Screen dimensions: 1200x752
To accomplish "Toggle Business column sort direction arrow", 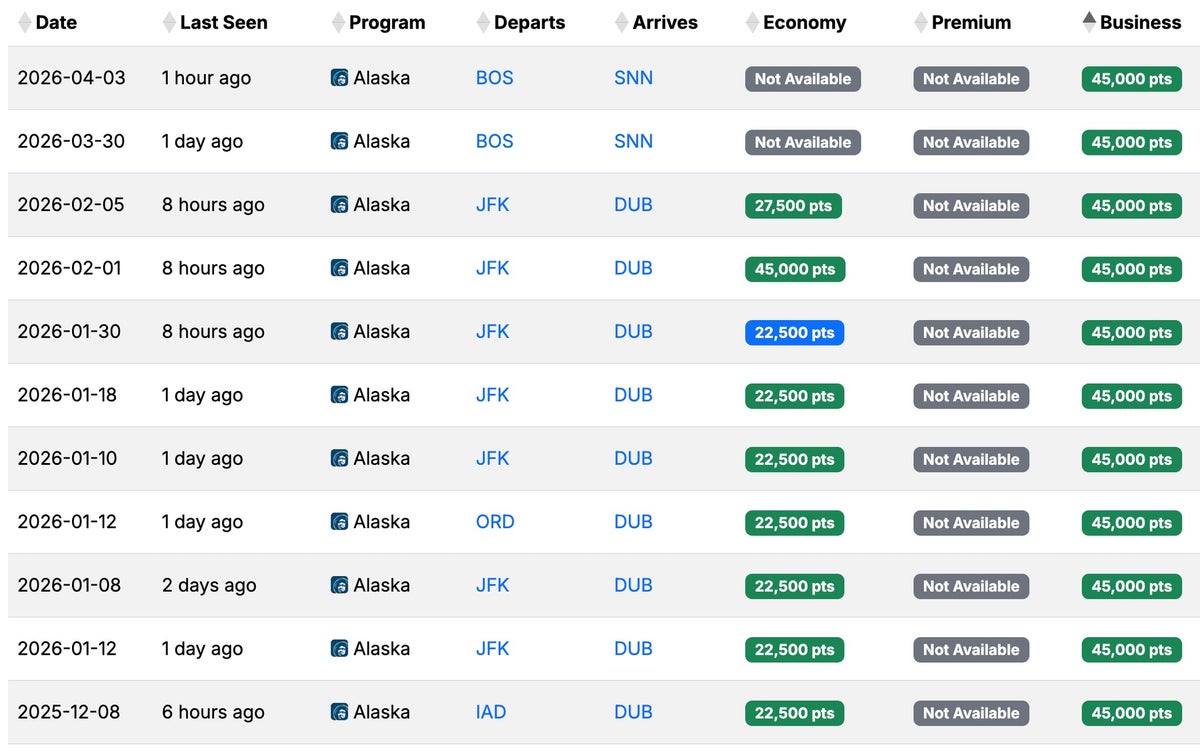I will point(1089,23).
